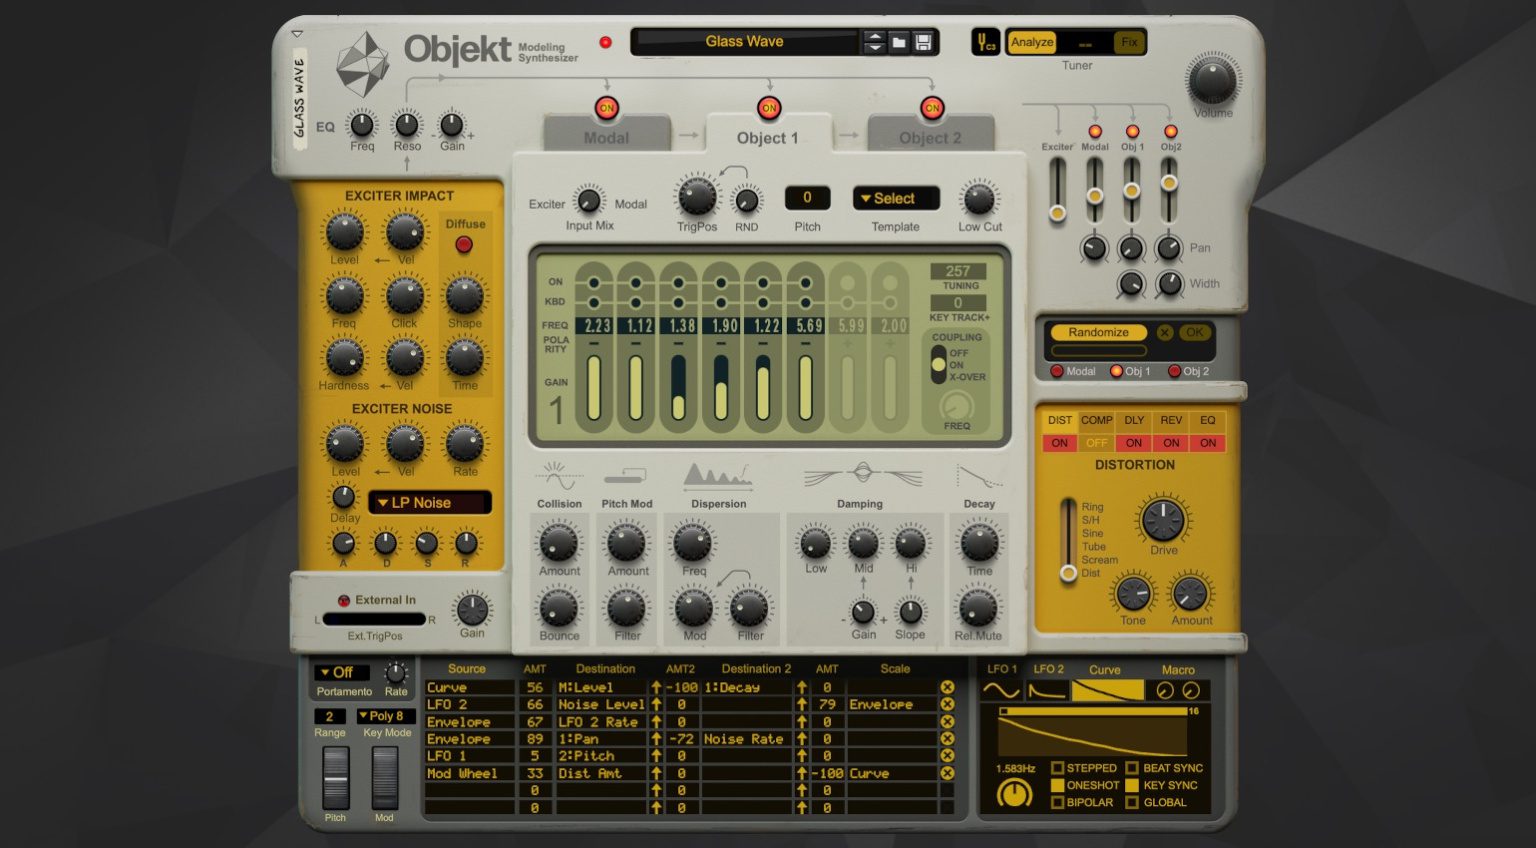Switch to the Modal tab
This screenshot has height=848, width=1536.
[x=607, y=137]
